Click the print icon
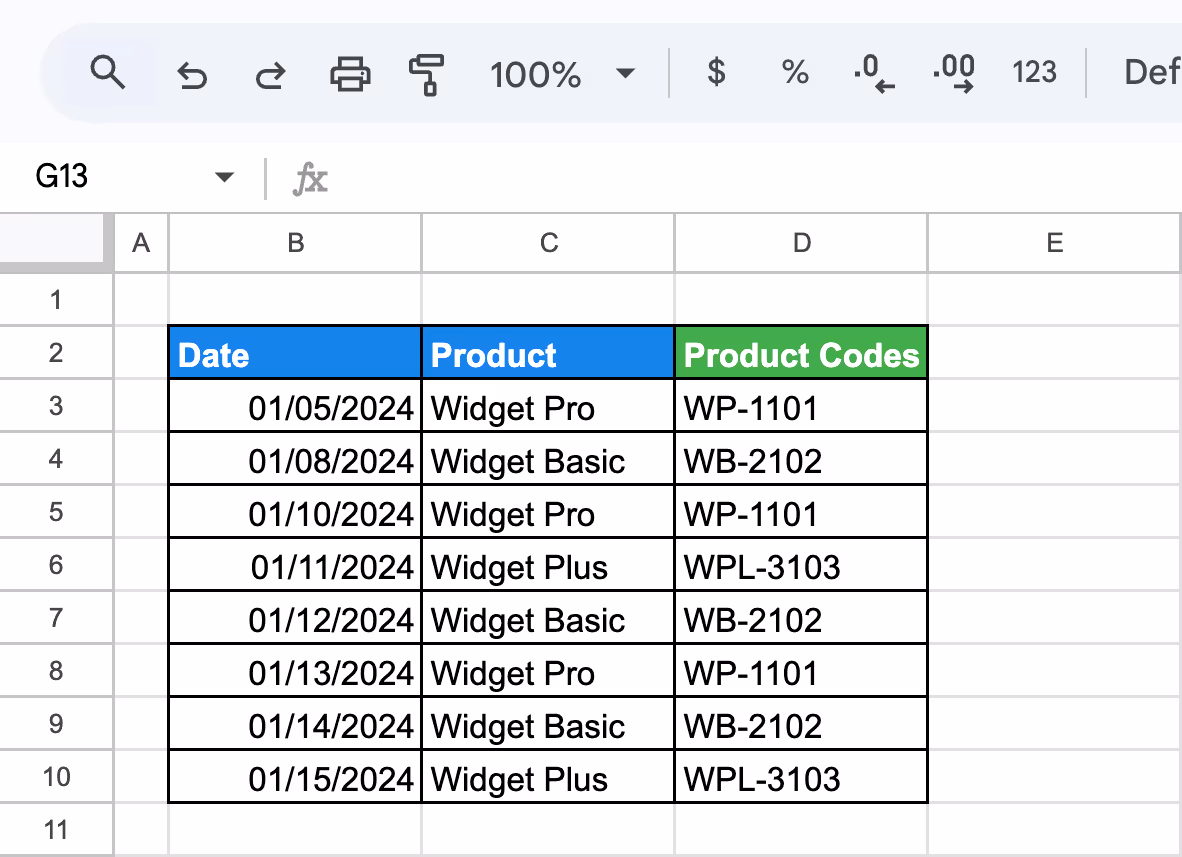The width and height of the screenshot is (1182, 857). (350, 74)
